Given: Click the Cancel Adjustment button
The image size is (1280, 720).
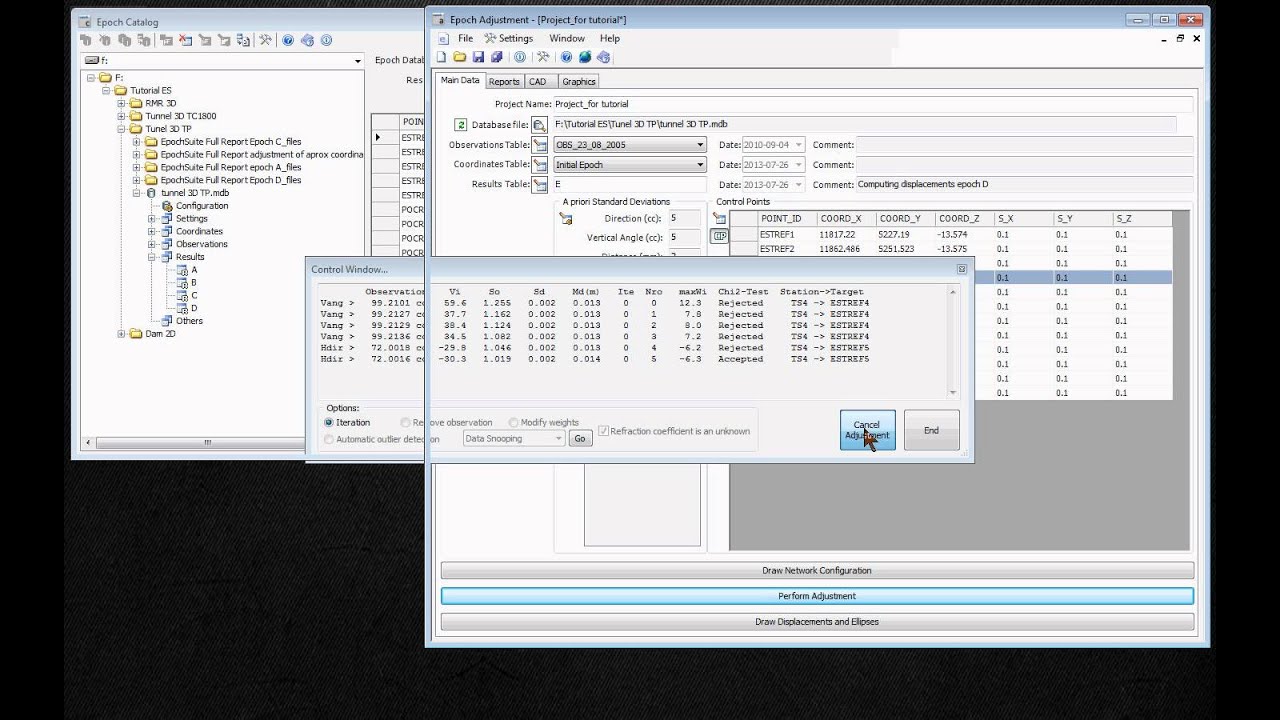Looking at the screenshot, I should point(867,430).
